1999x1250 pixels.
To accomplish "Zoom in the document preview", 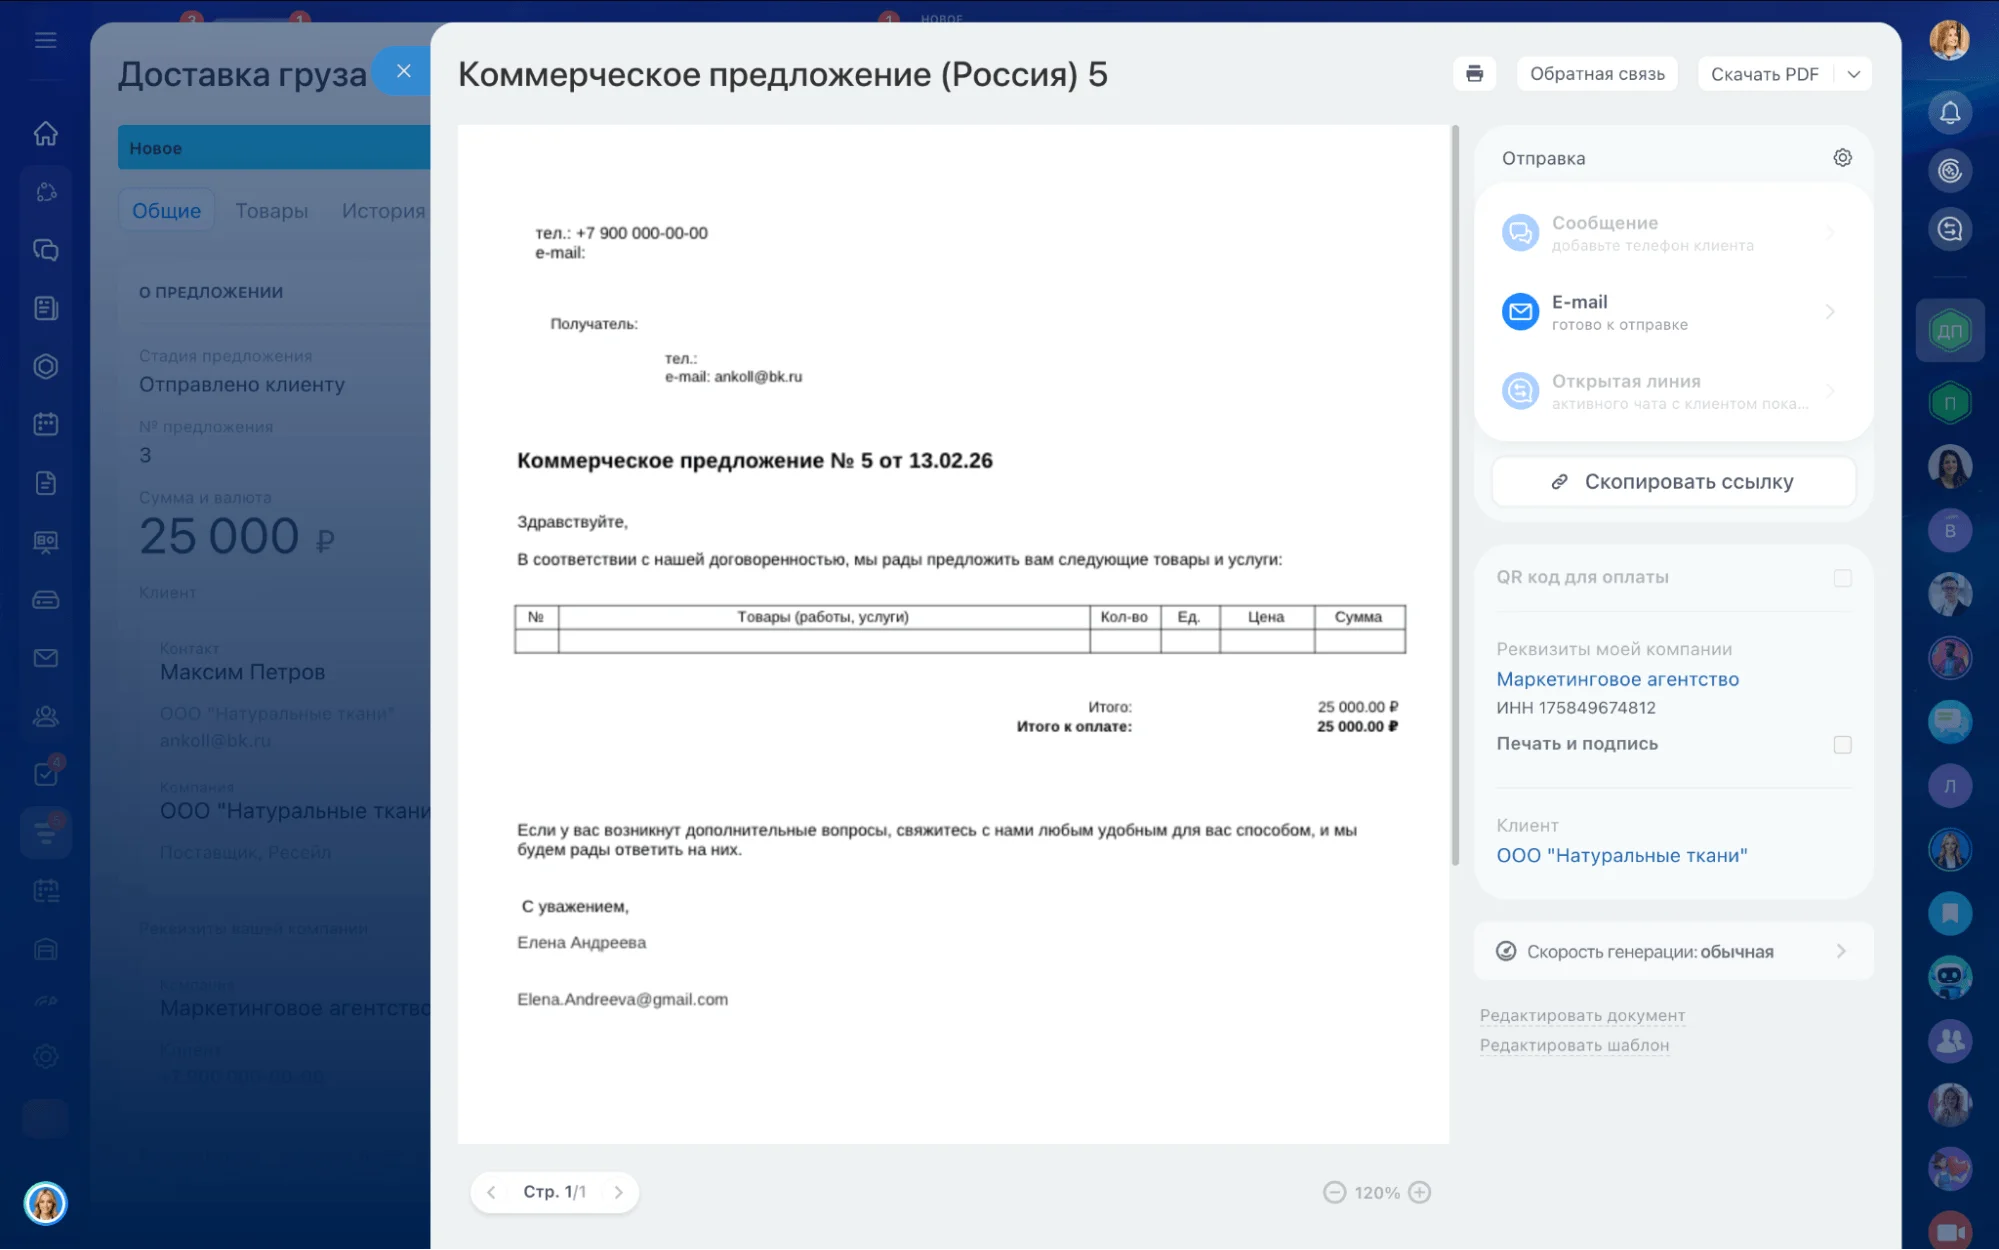I will [1419, 1192].
